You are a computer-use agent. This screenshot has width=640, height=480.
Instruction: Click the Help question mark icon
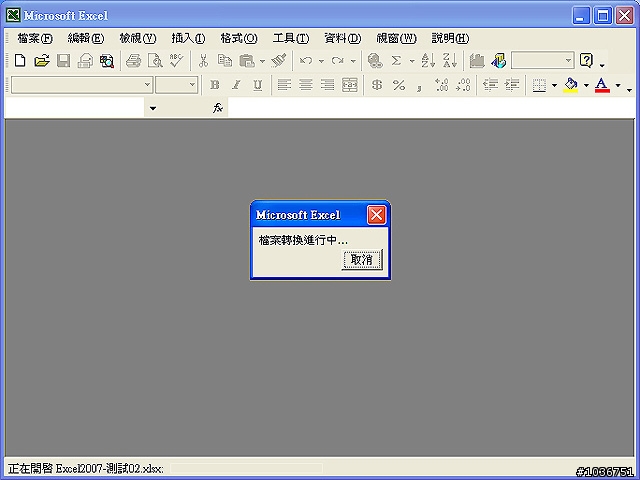tap(587, 60)
